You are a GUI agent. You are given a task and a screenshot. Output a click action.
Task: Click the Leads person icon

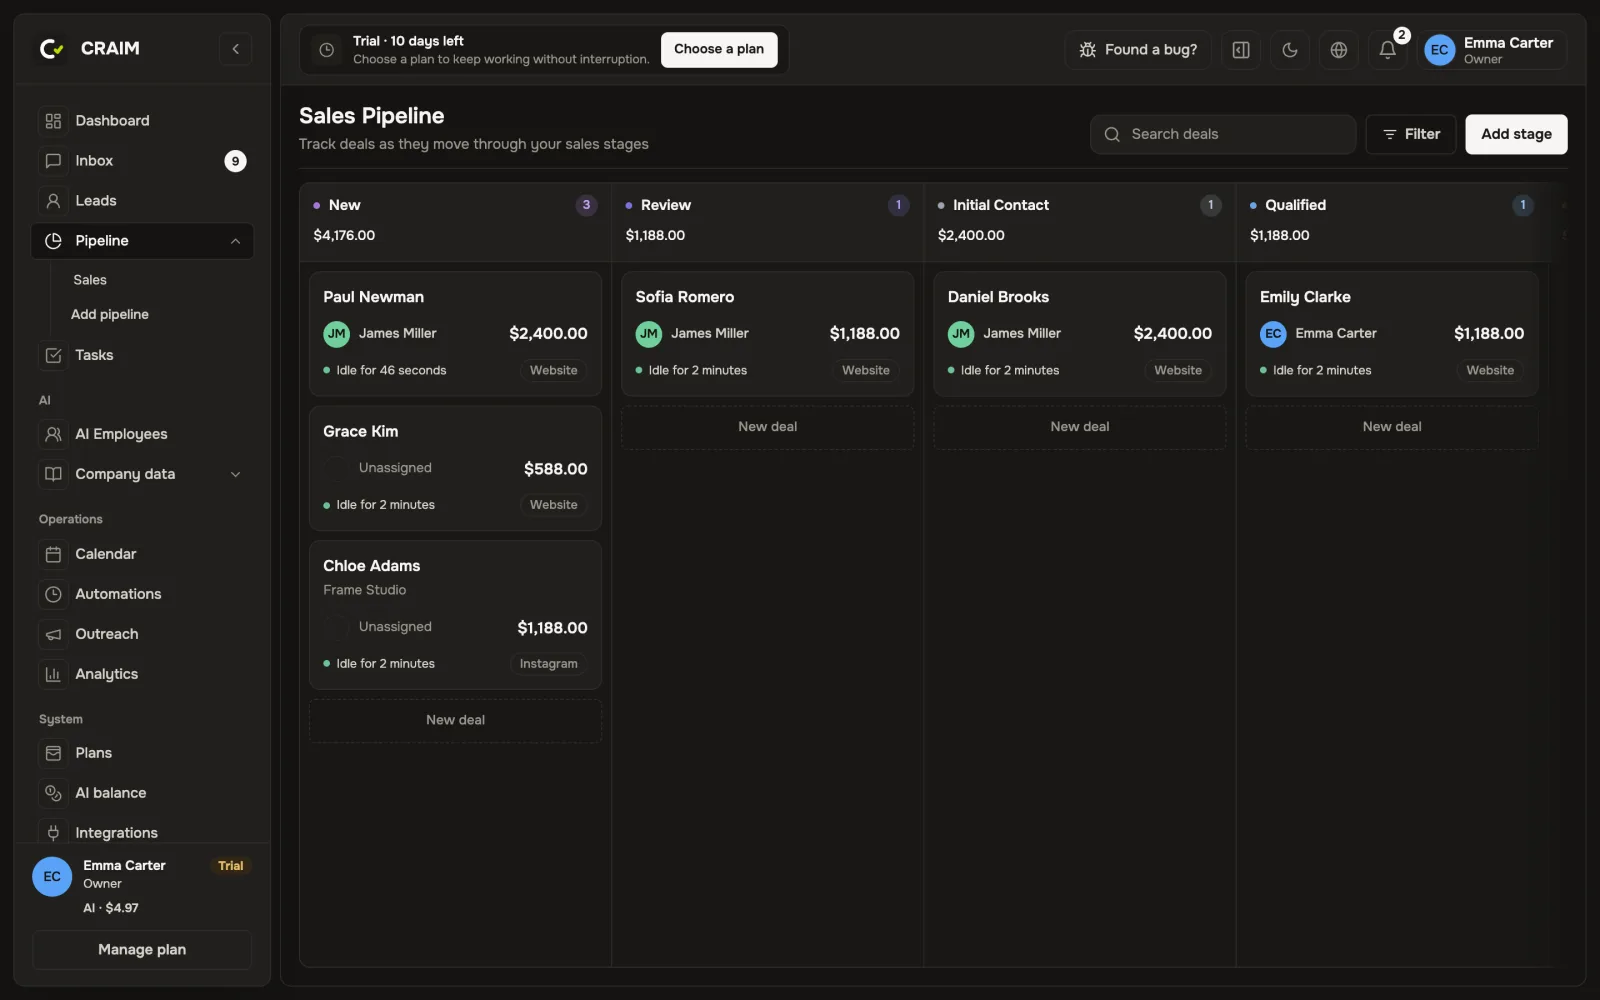53,201
